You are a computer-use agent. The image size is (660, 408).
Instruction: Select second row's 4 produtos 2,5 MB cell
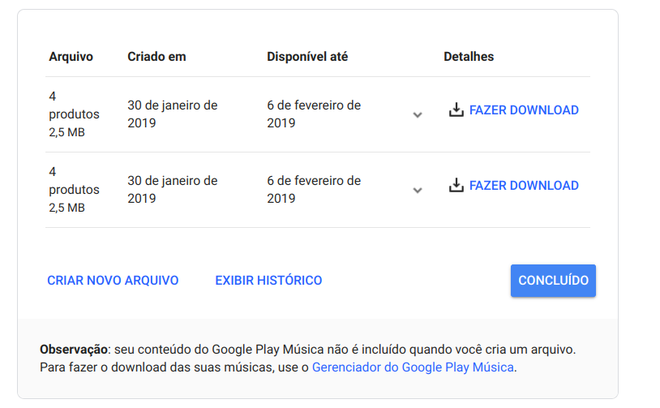click(x=74, y=189)
